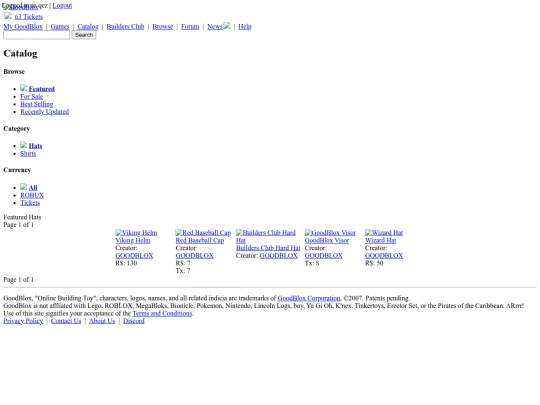Filter currency by ROBUX
540x405 pixels.
coord(32,195)
